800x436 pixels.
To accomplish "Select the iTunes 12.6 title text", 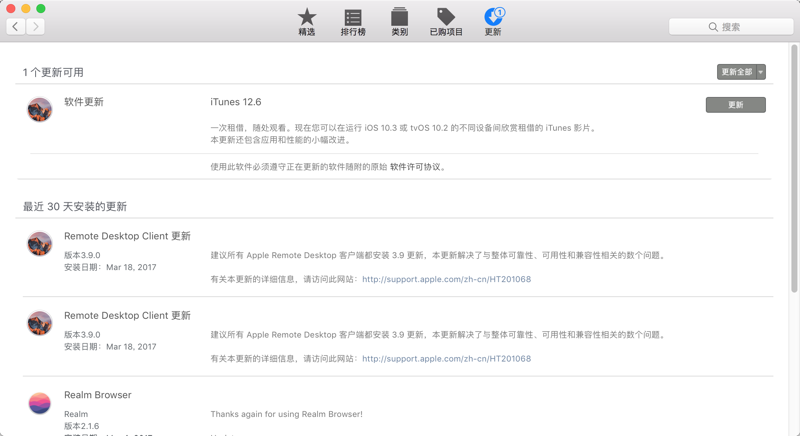I will [x=236, y=102].
